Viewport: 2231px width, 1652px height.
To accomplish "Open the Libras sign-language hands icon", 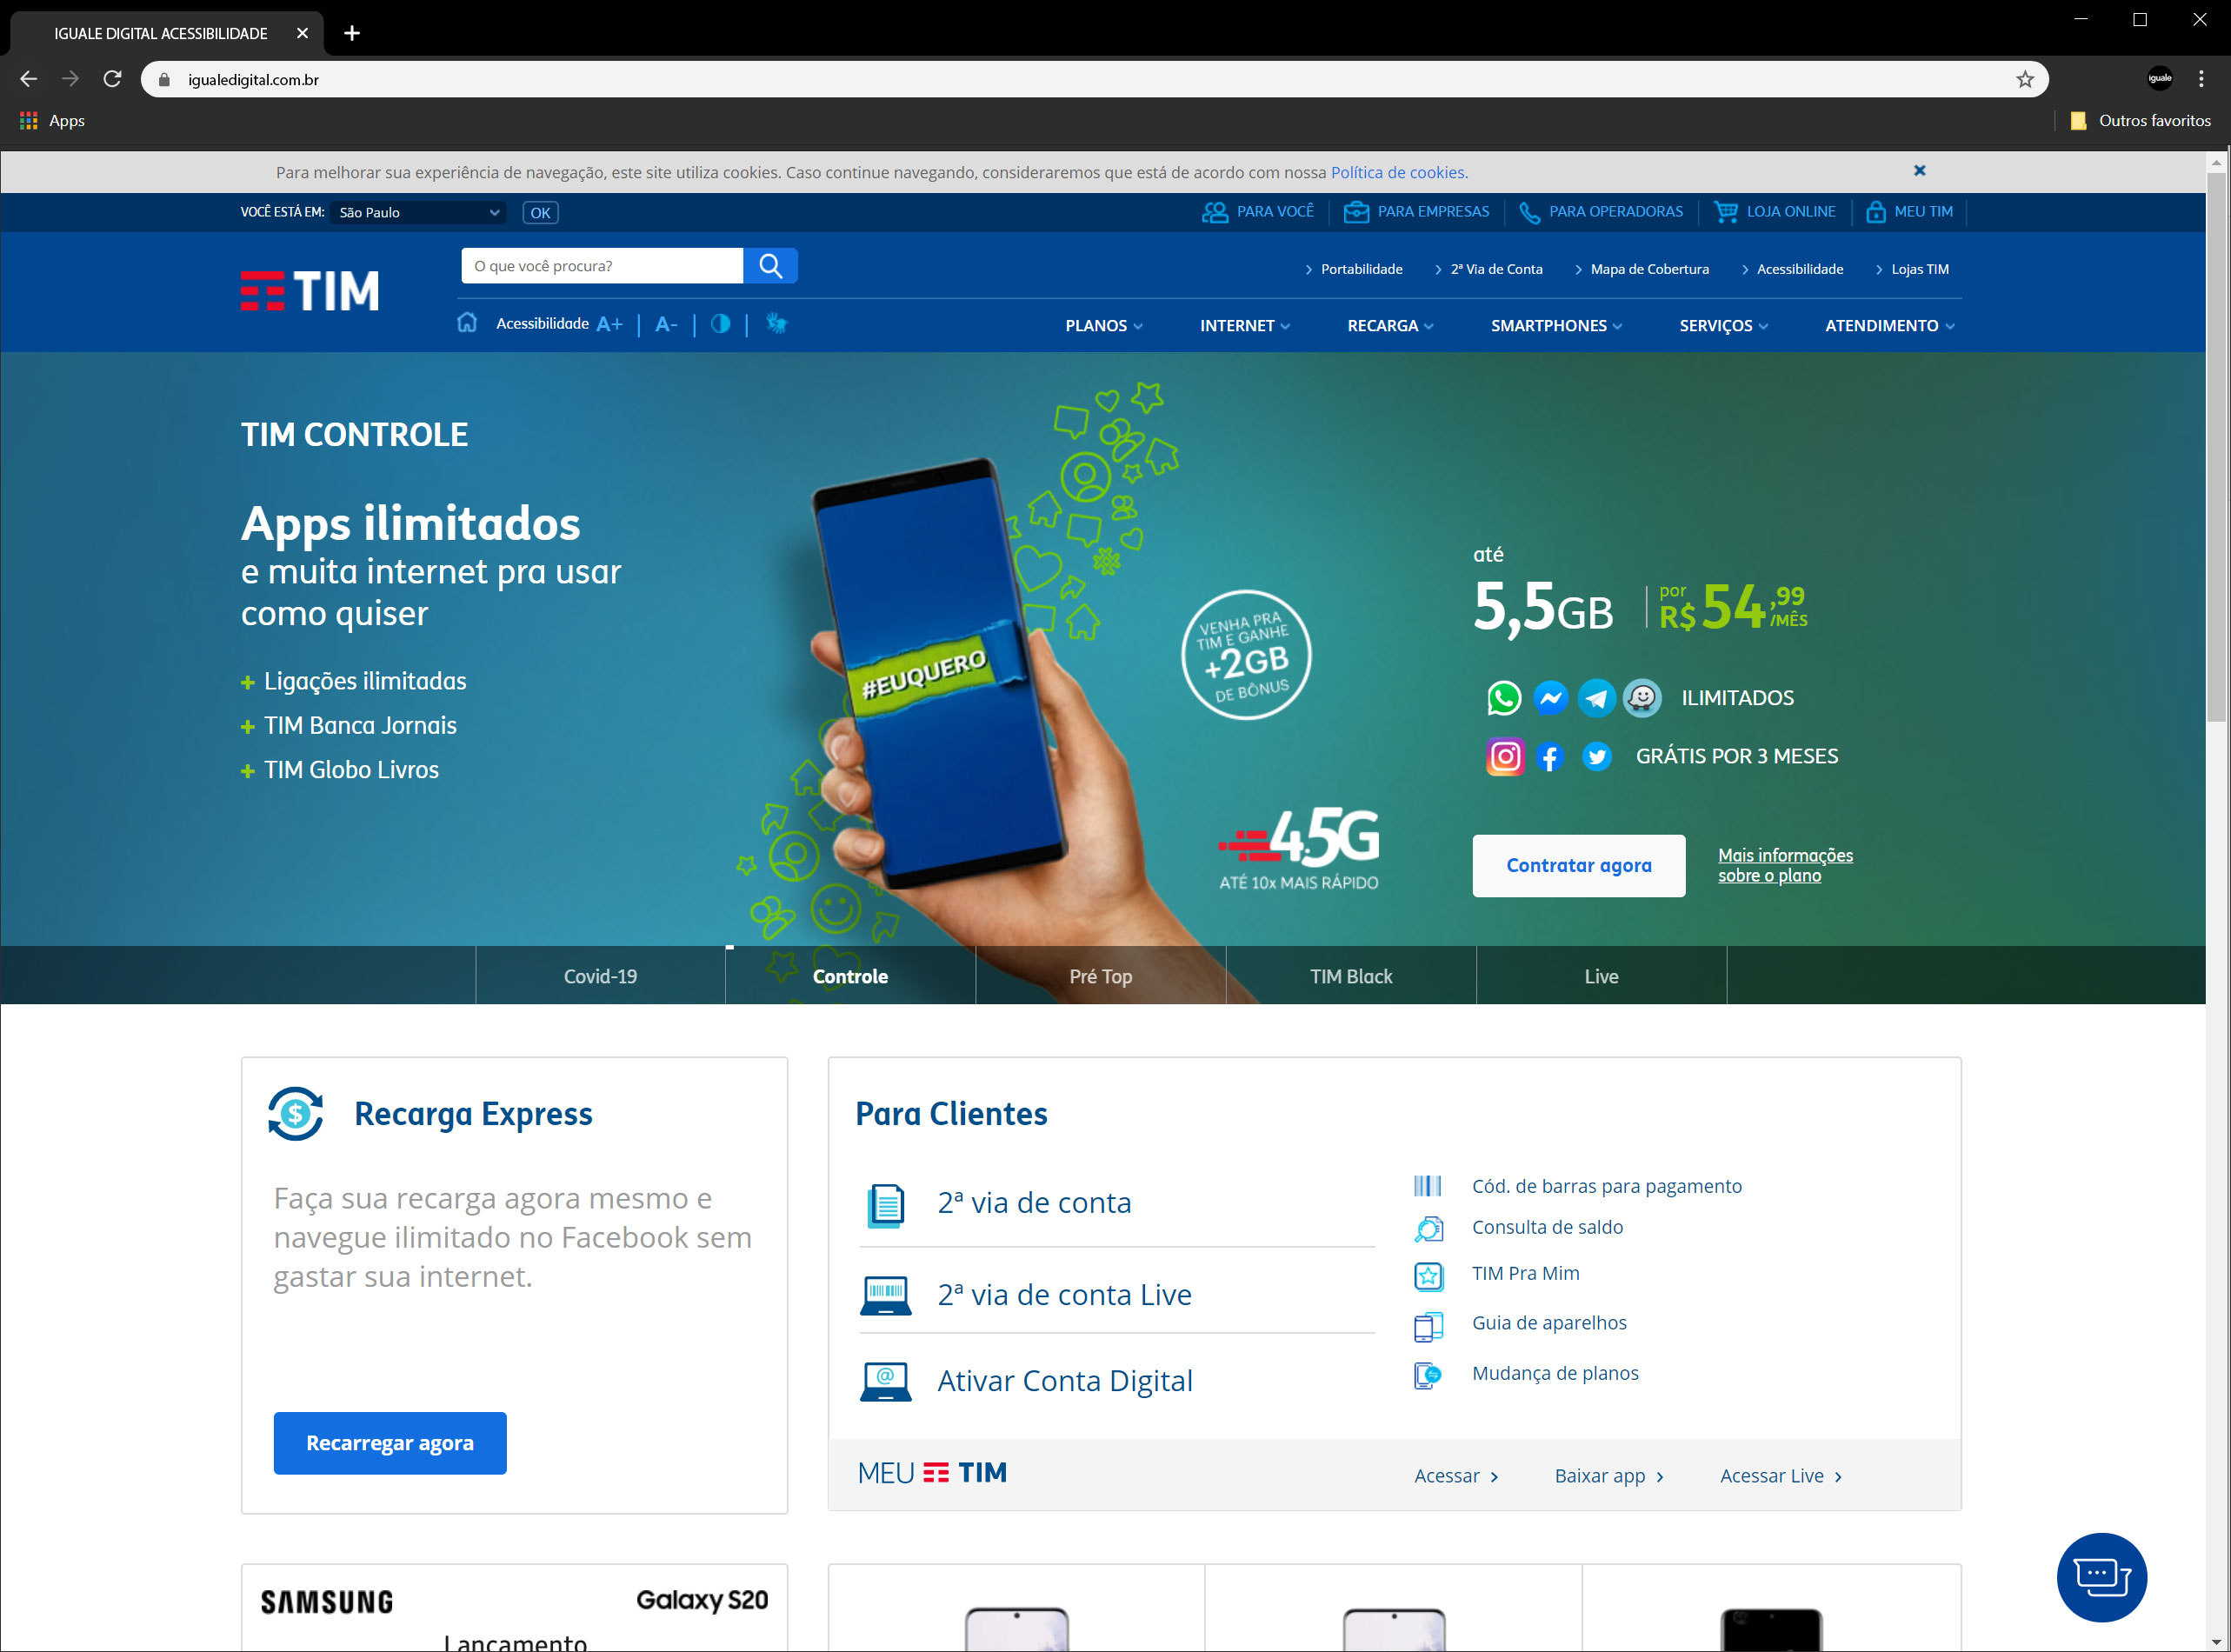I will coord(776,323).
